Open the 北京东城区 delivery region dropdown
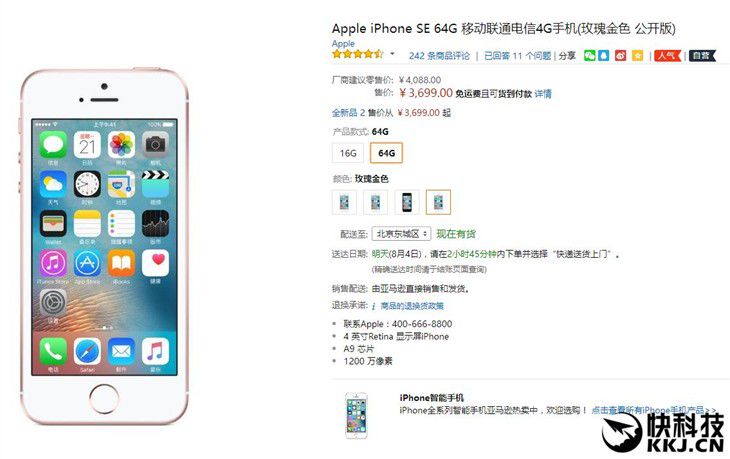Image resolution: width=730 pixels, height=459 pixels. (401, 234)
